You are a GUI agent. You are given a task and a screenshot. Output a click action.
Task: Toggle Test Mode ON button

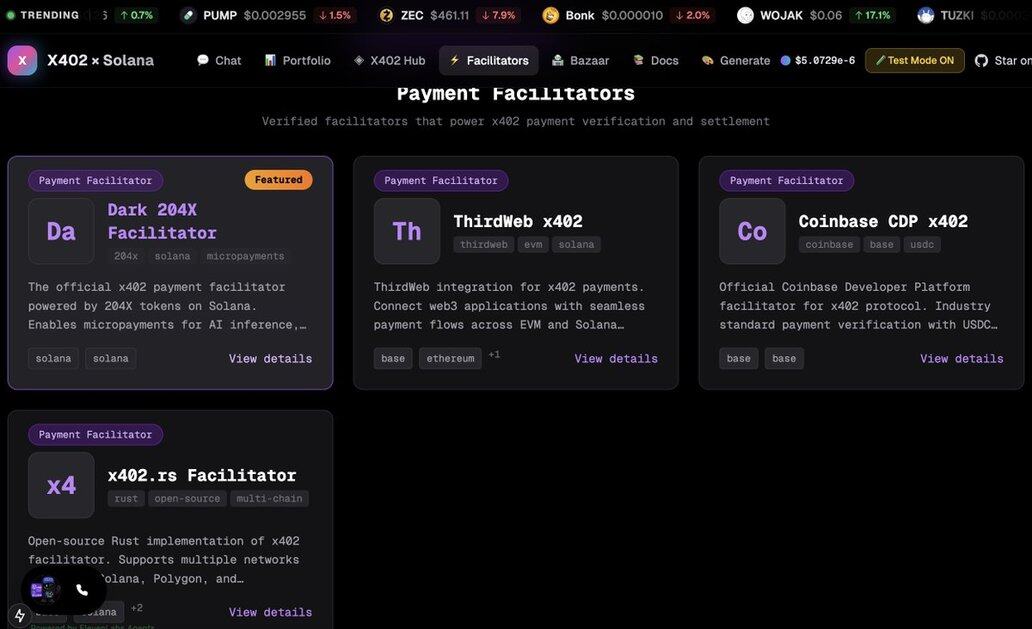914,60
